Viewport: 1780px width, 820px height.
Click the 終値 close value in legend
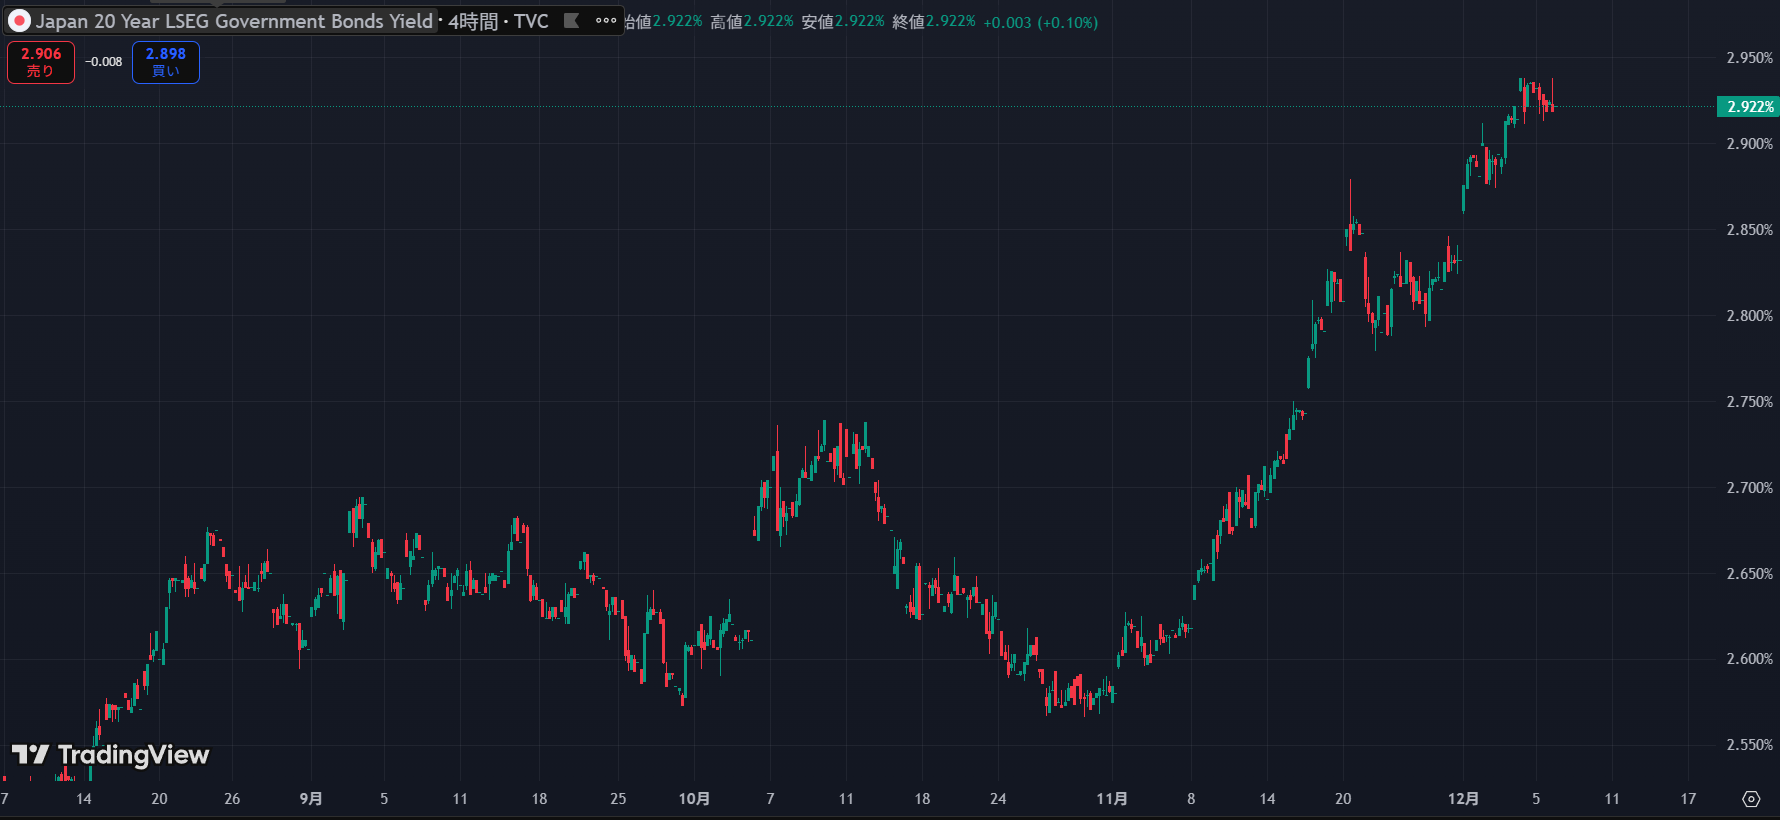(949, 21)
